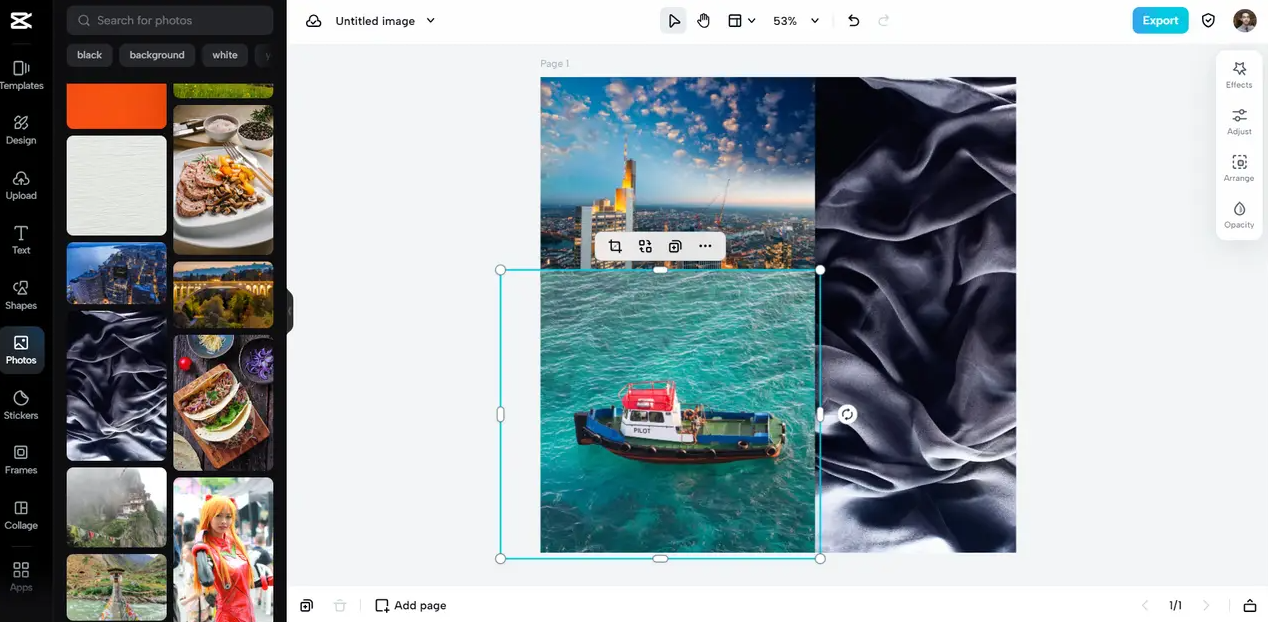Select the sliced meat plate photo thumbnail
The height and width of the screenshot is (622, 1268).
(x=223, y=180)
